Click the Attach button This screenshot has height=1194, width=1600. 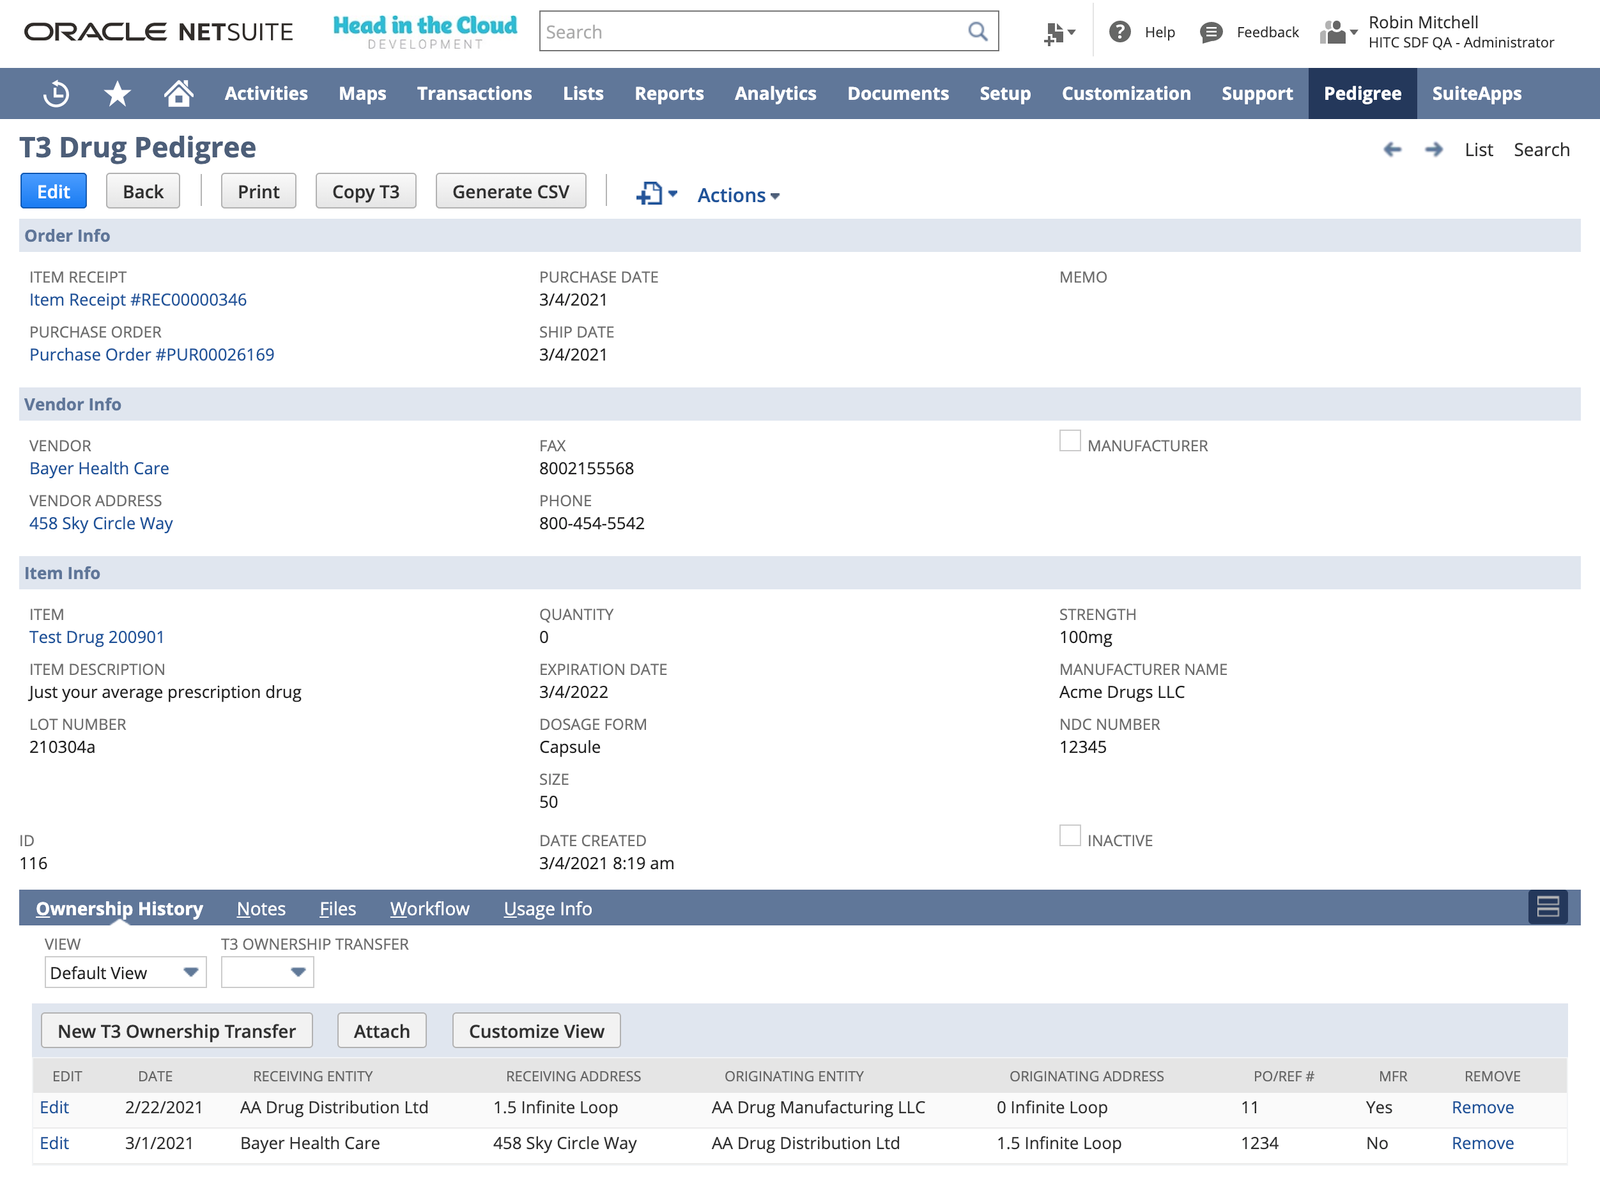click(x=382, y=1031)
